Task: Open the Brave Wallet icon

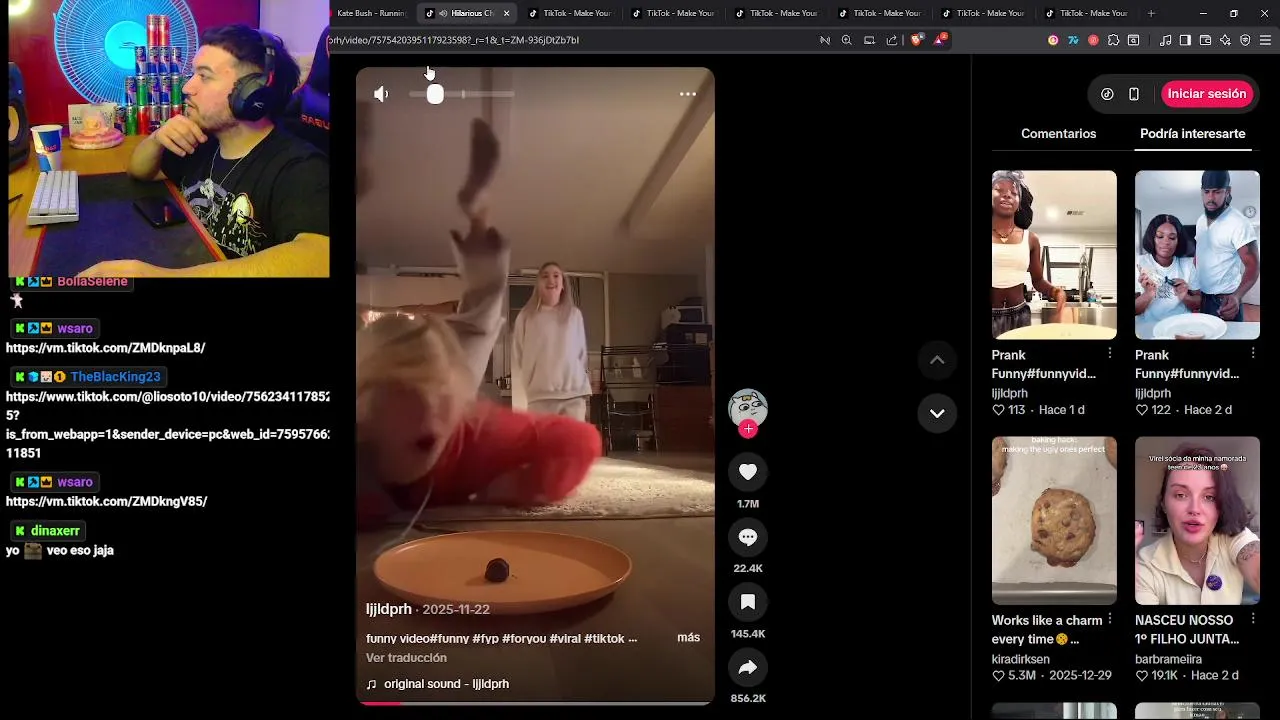Action: 1205,40
